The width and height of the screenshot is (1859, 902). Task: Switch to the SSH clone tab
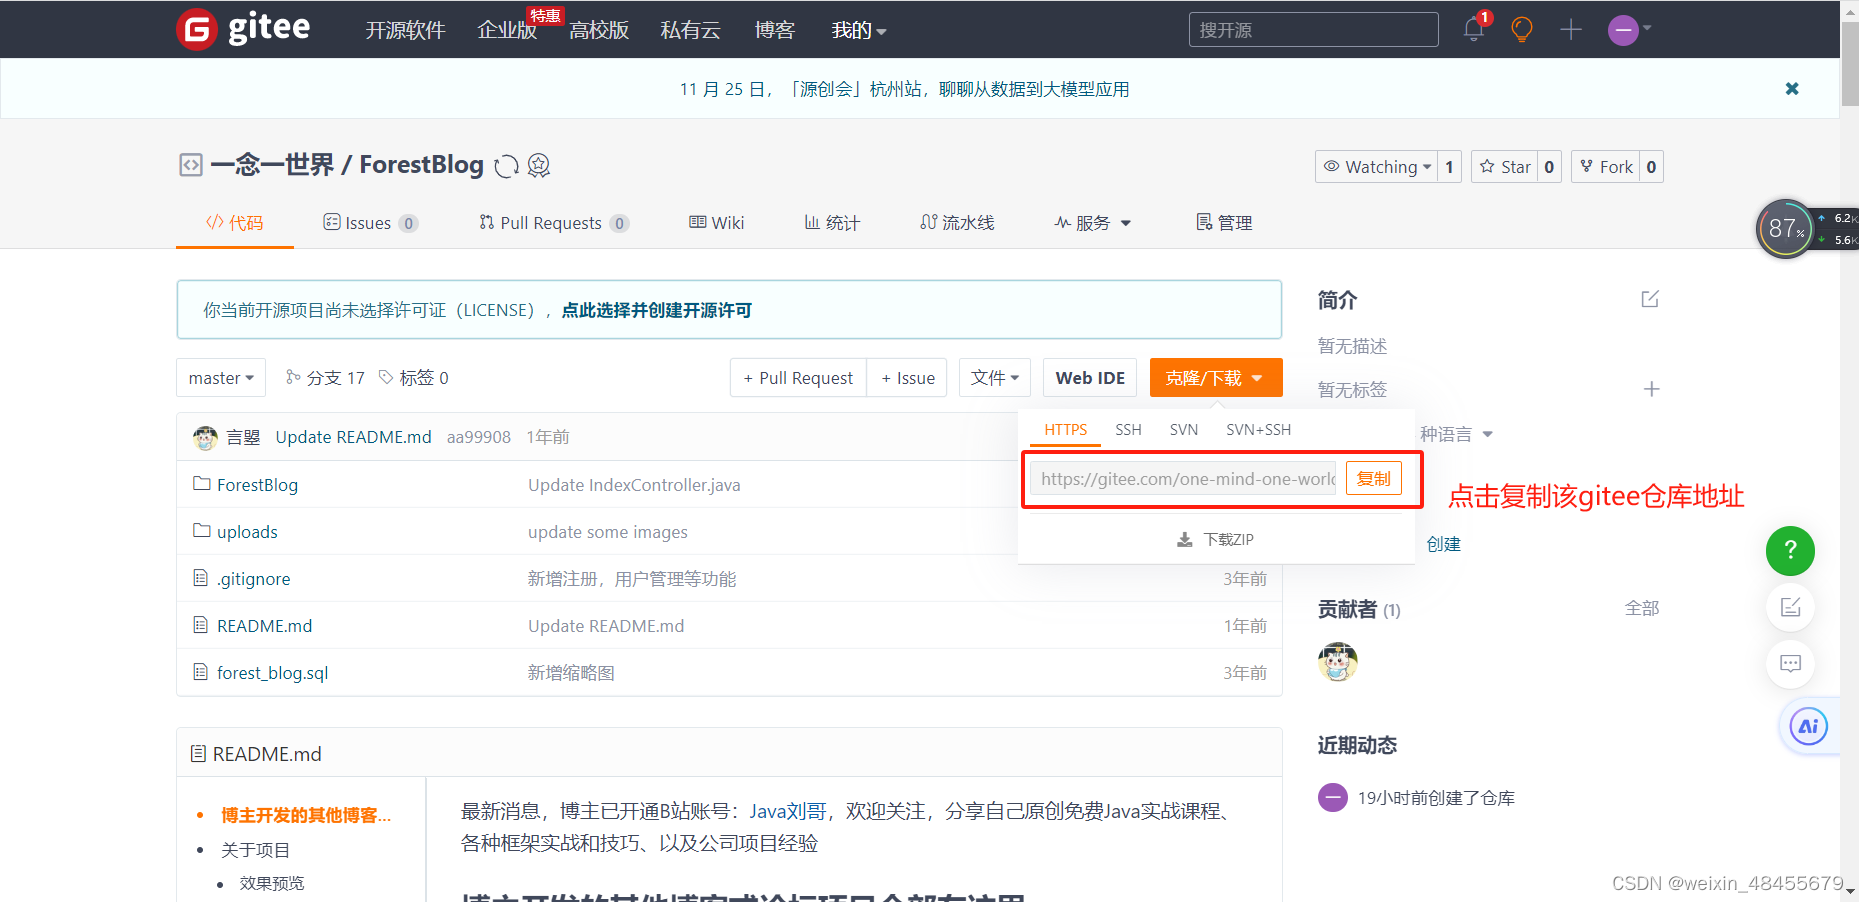point(1128,429)
